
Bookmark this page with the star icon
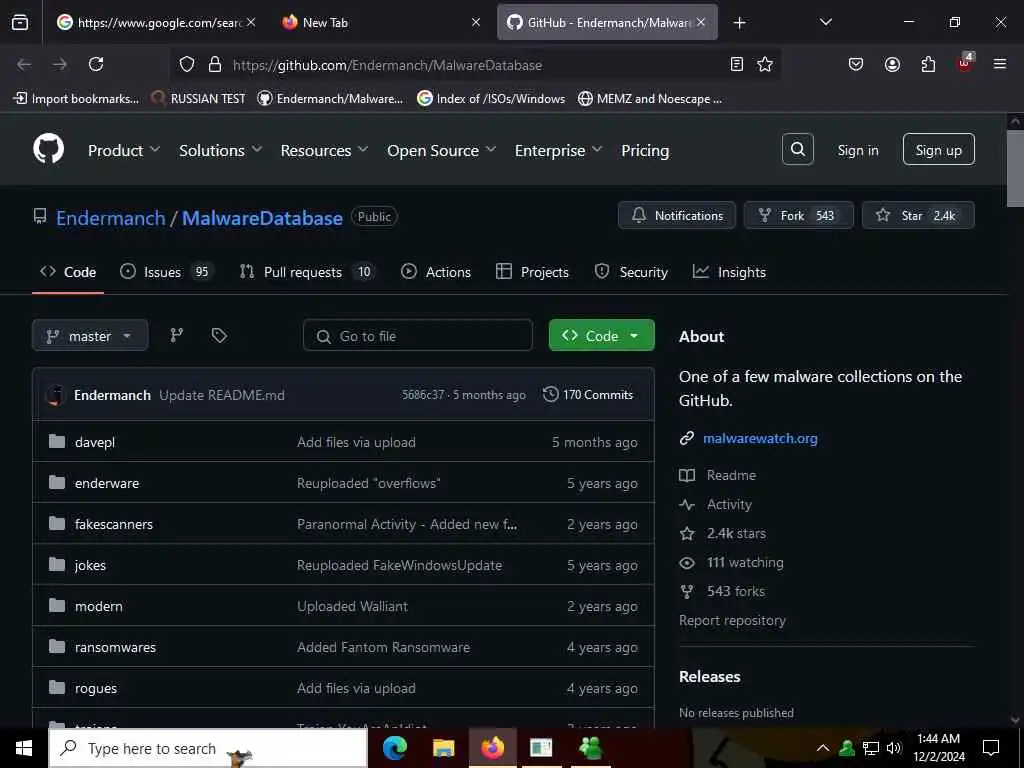pos(765,64)
